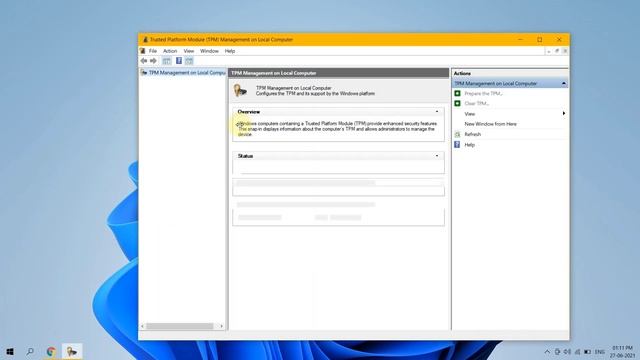Click the taskbar clock and date
The height and width of the screenshot is (360, 640).
point(622,351)
